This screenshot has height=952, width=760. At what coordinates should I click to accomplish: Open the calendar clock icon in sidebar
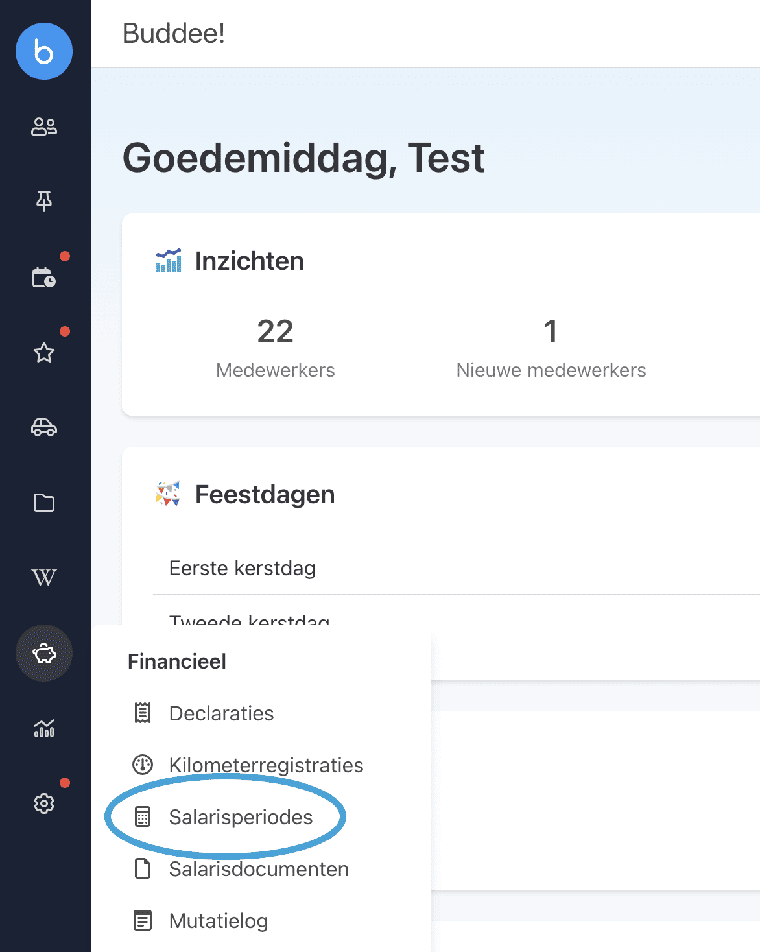pos(44,277)
